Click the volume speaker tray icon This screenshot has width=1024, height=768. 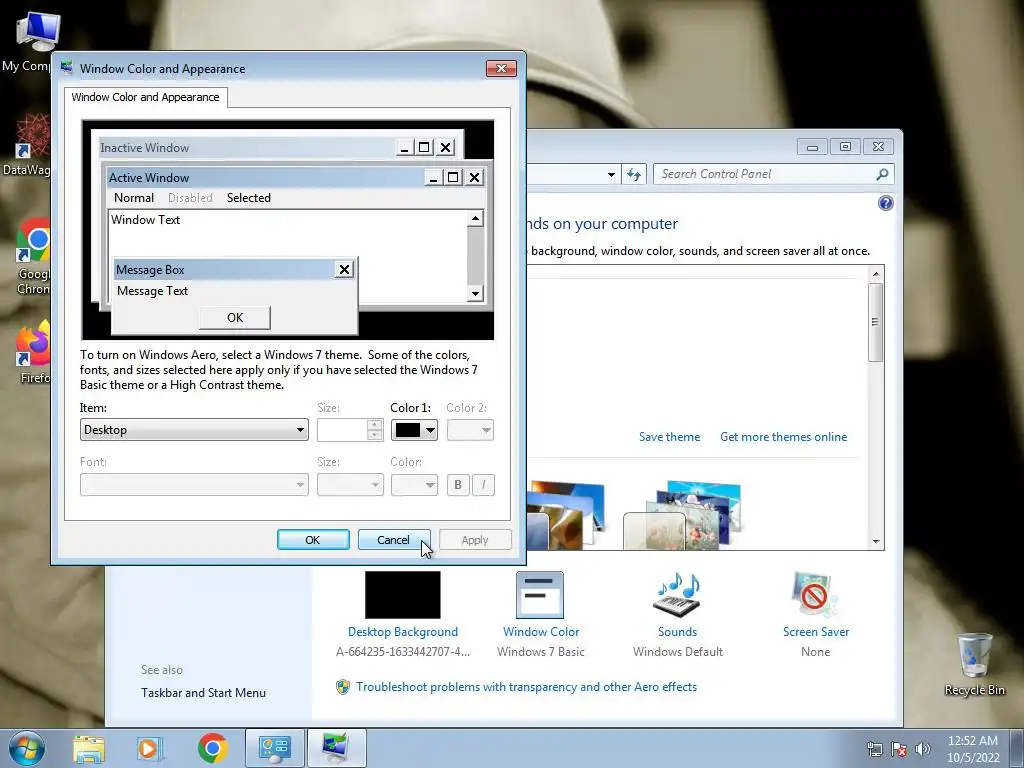pos(923,749)
